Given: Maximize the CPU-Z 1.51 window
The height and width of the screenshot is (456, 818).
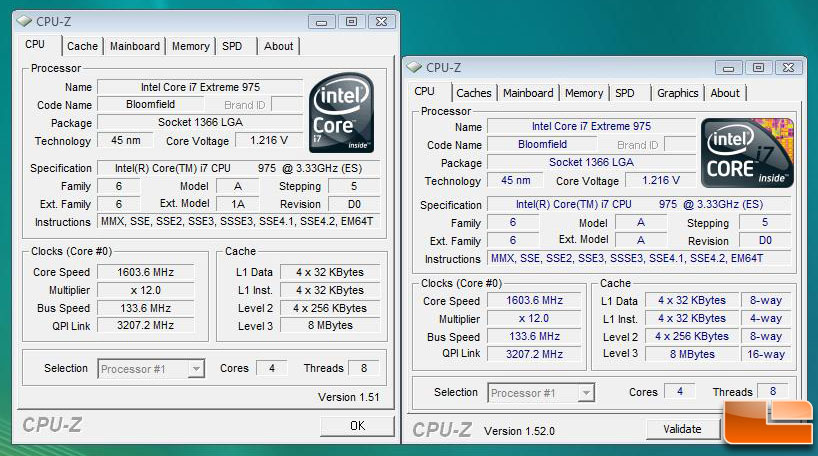Looking at the screenshot, I should tap(352, 22).
